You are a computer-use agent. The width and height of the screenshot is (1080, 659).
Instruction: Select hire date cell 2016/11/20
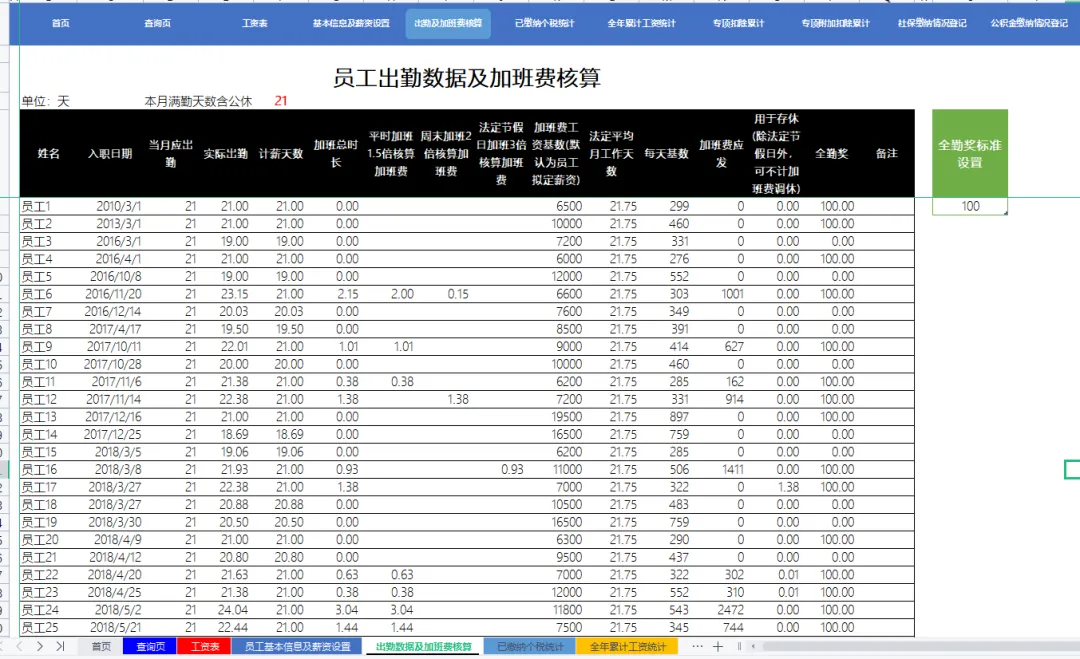(x=110, y=294)
